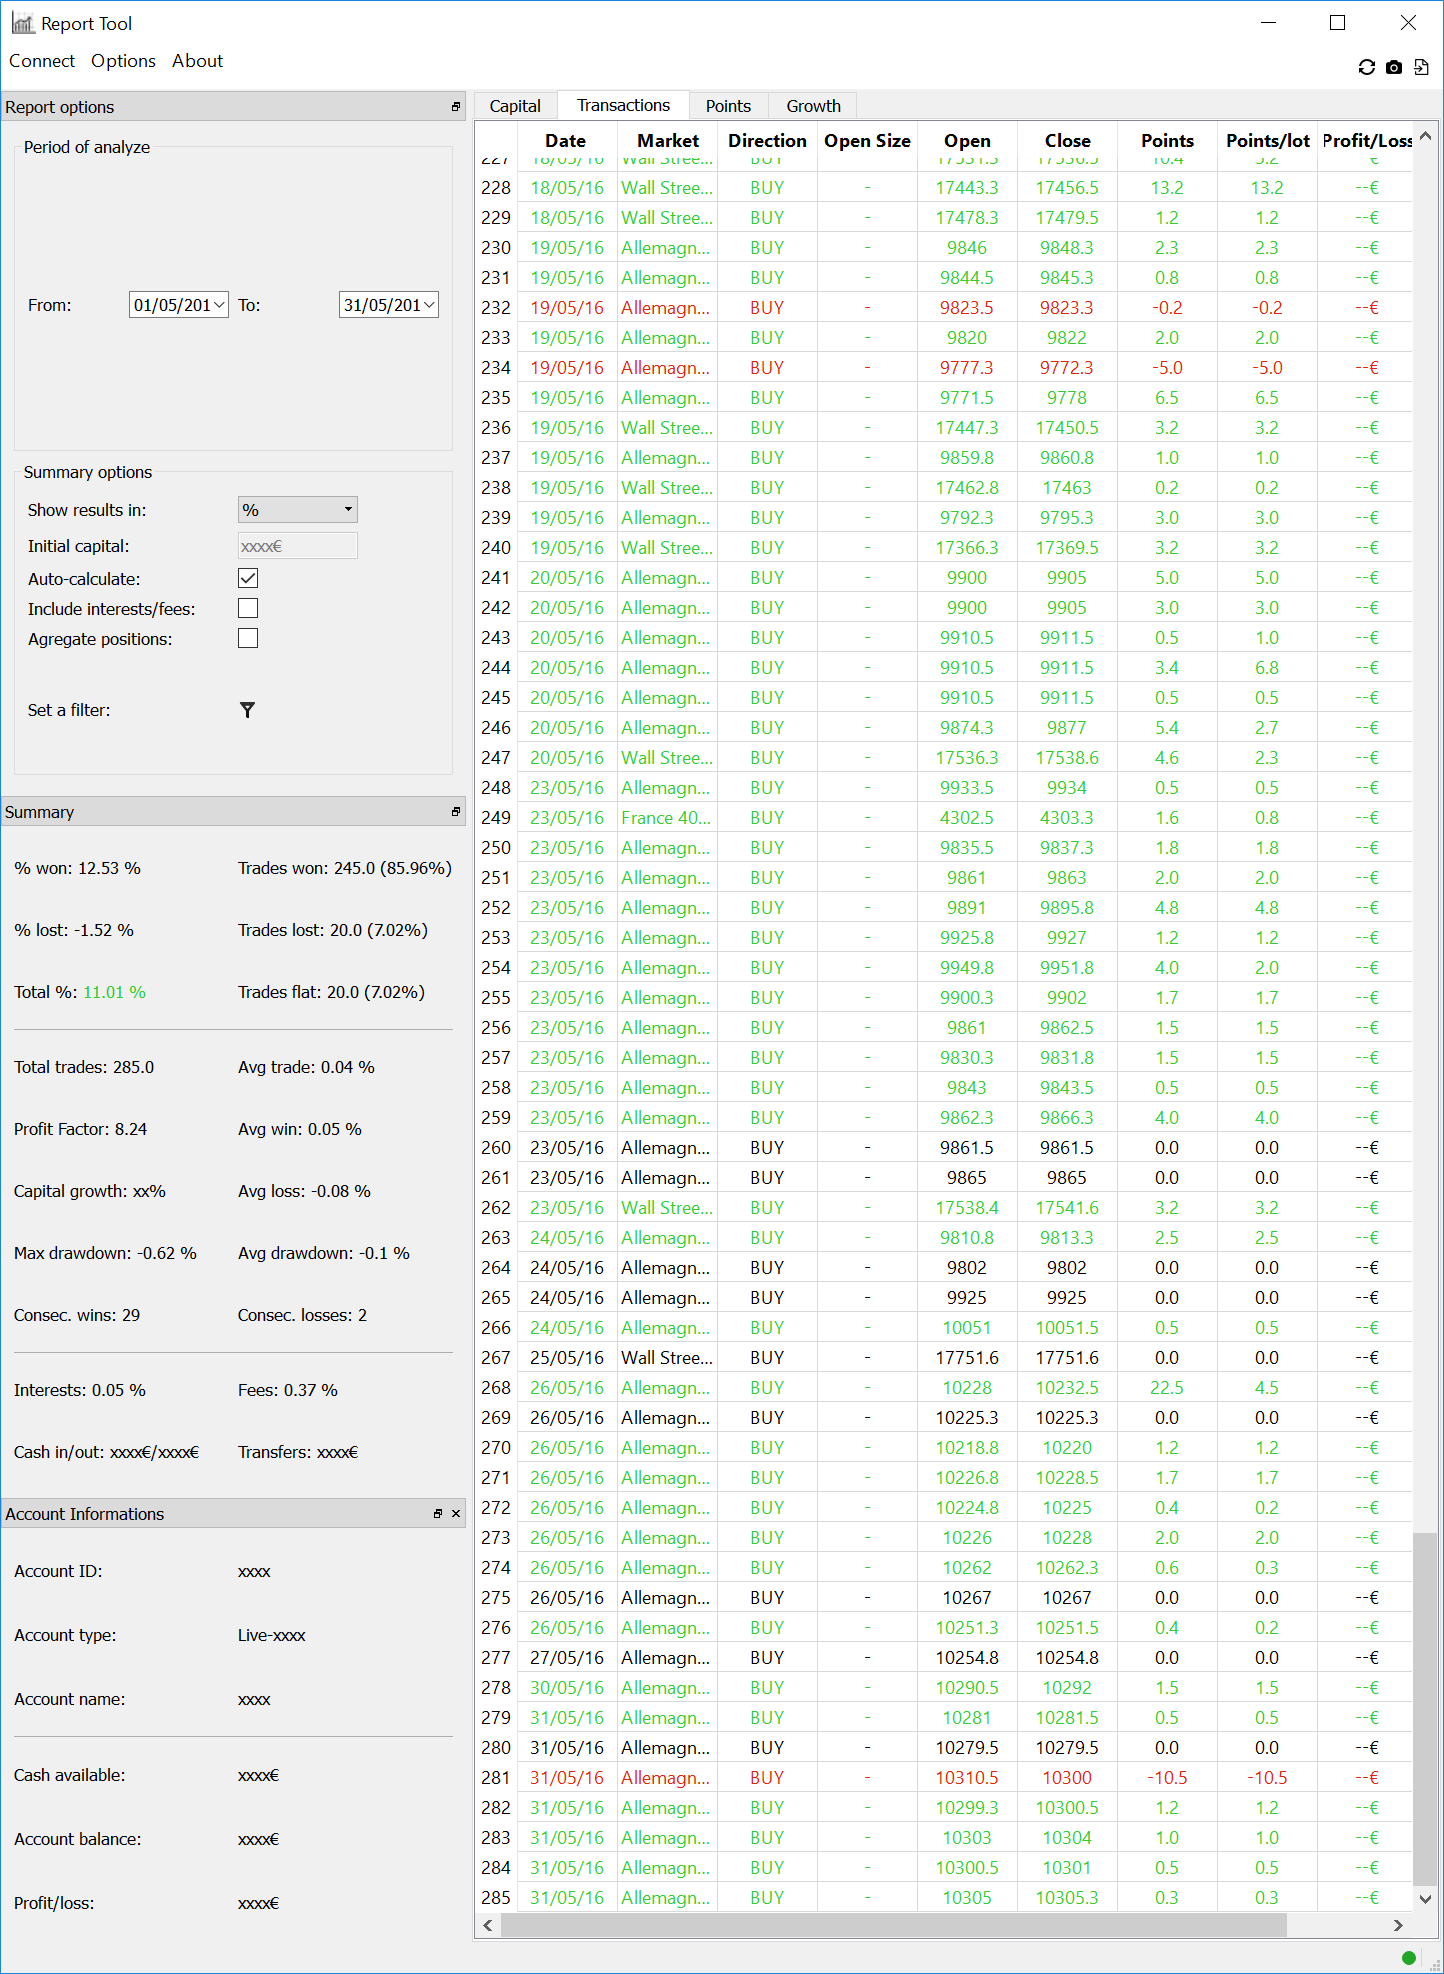This screenshot has height=1974, width=1444.
Task: Click the refresh icon in top toolbar
Action: [x=1366, y=67]
